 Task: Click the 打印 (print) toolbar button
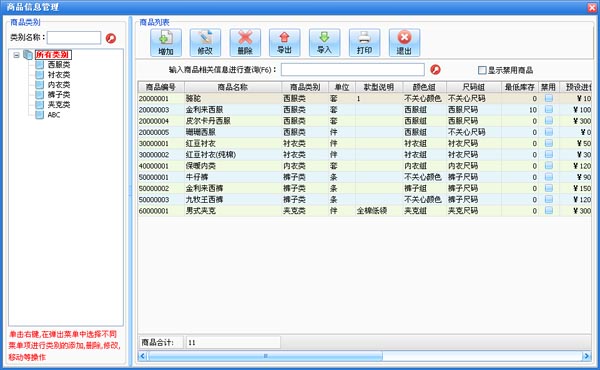click(x=364, y=42)
